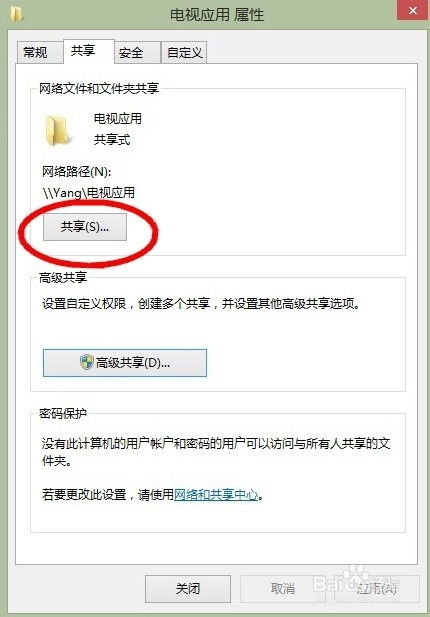Image resolution: width=430 pixels, height=617 pixels.
Task: Click the 电视应用 属性 title bar text
Action: [217, 15]
